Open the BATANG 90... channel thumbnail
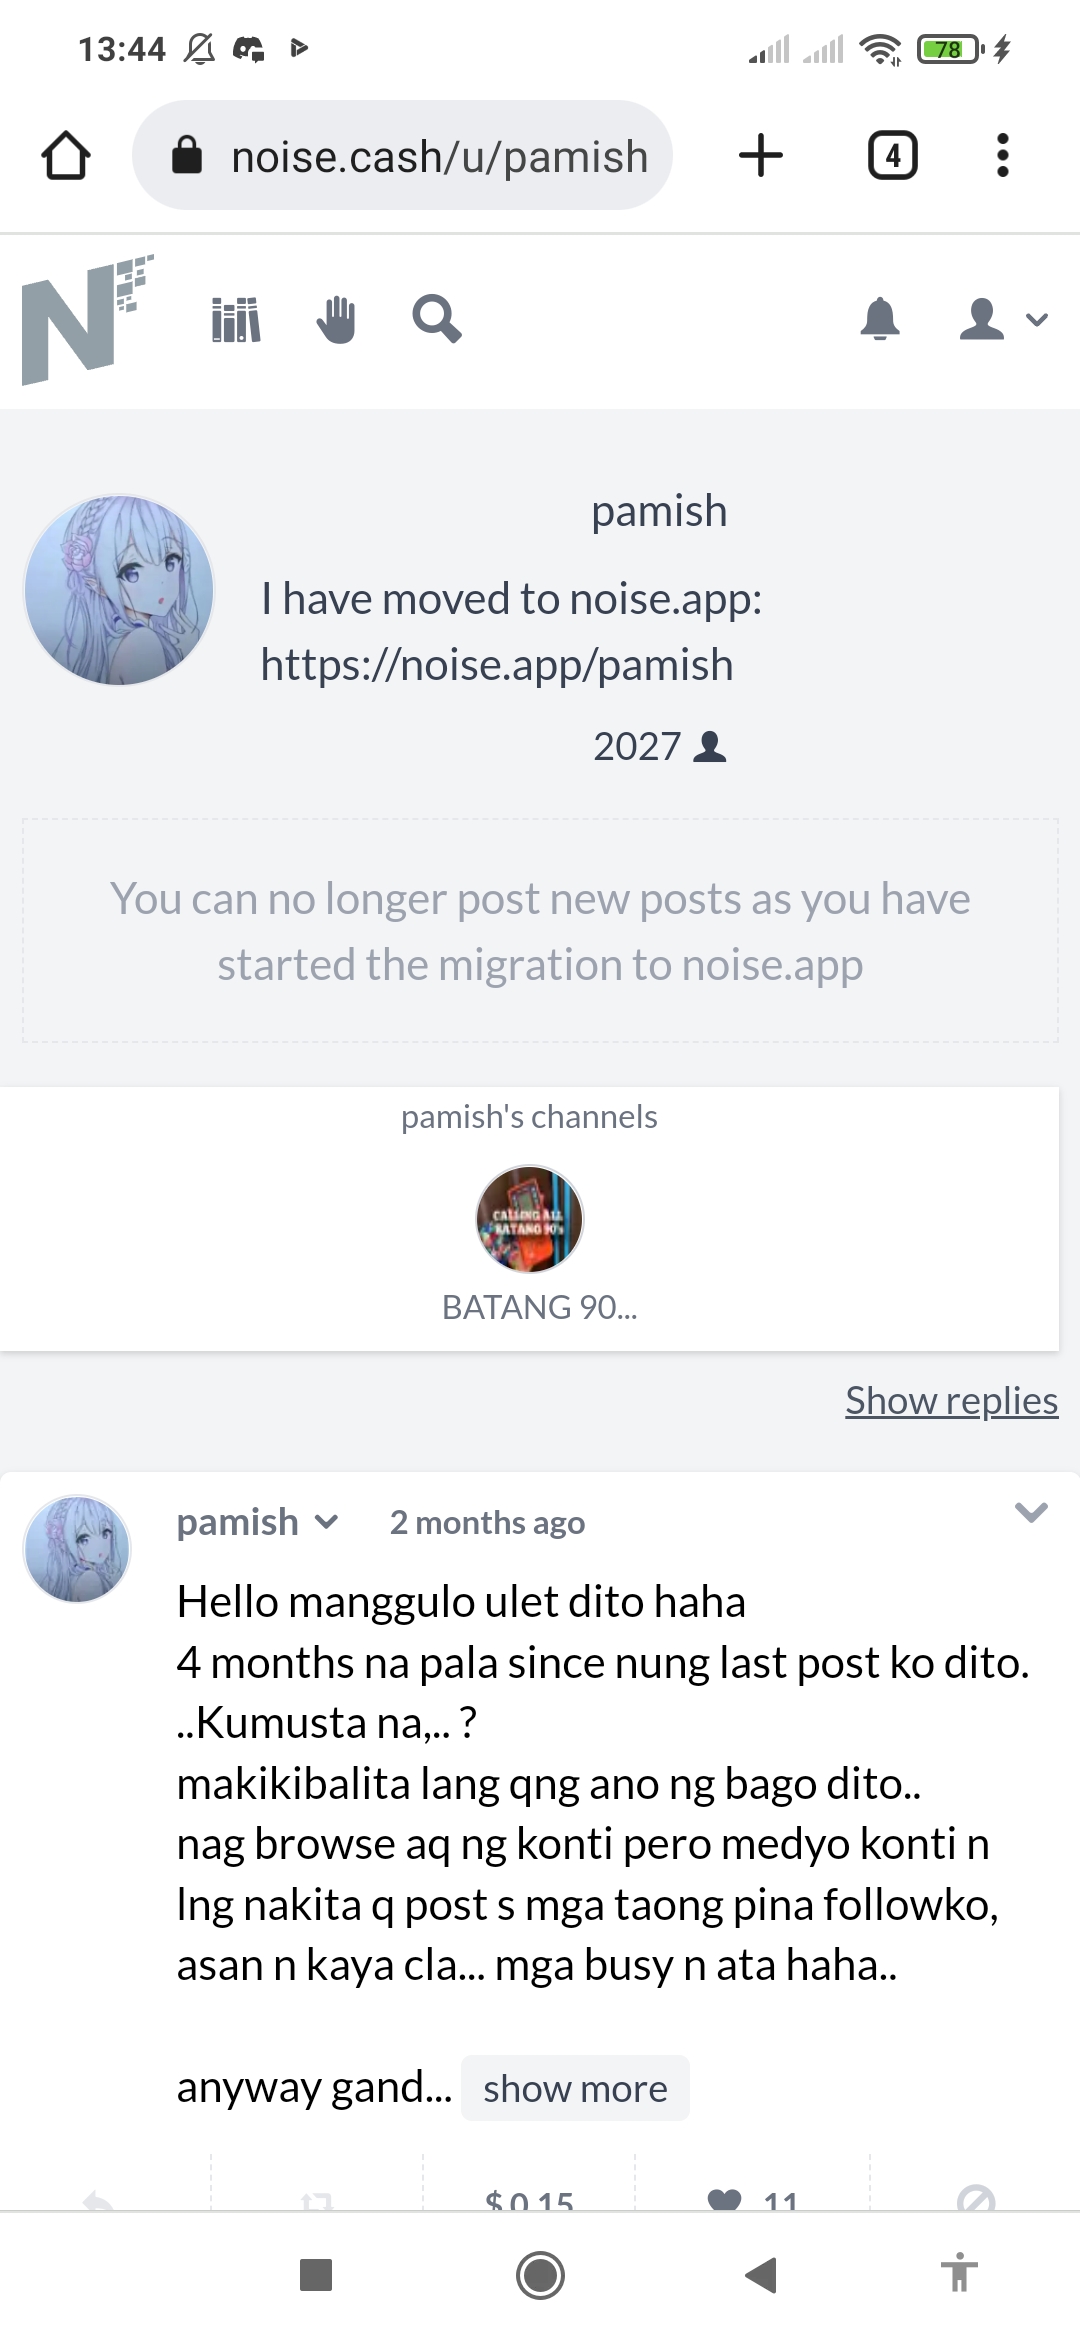This screenshot has height=2340, width=1080. (x=529, y=1219)
